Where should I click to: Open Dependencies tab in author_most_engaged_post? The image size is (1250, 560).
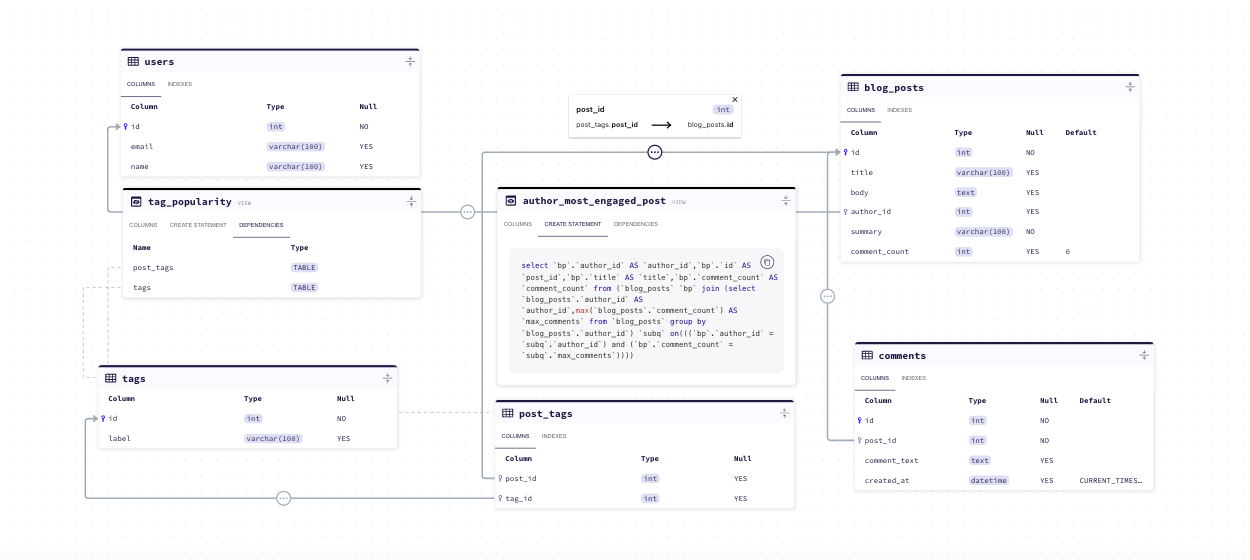tap(636, 224)
